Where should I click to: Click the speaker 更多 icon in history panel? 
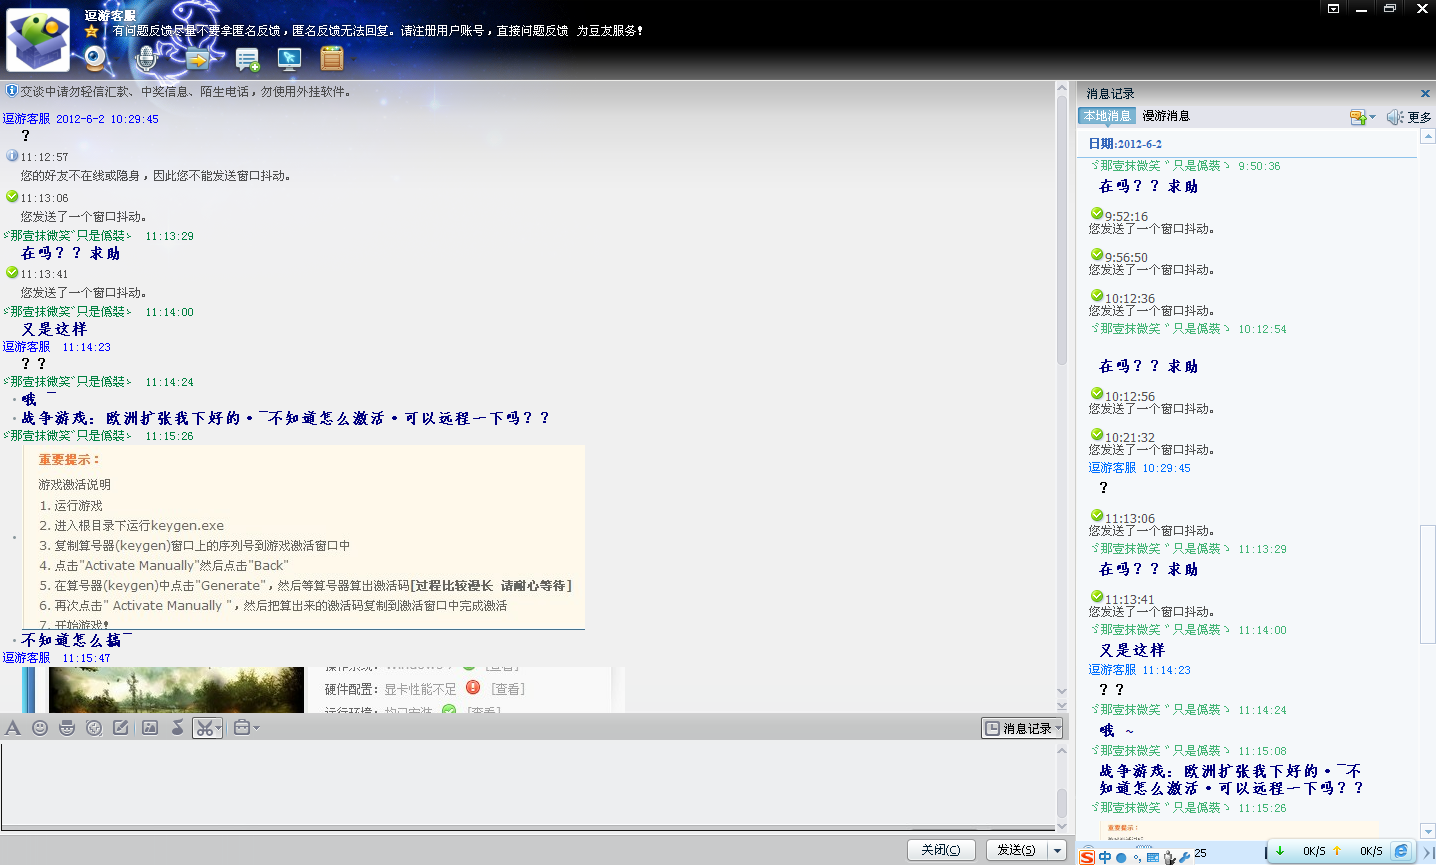tap(1395, 117)
